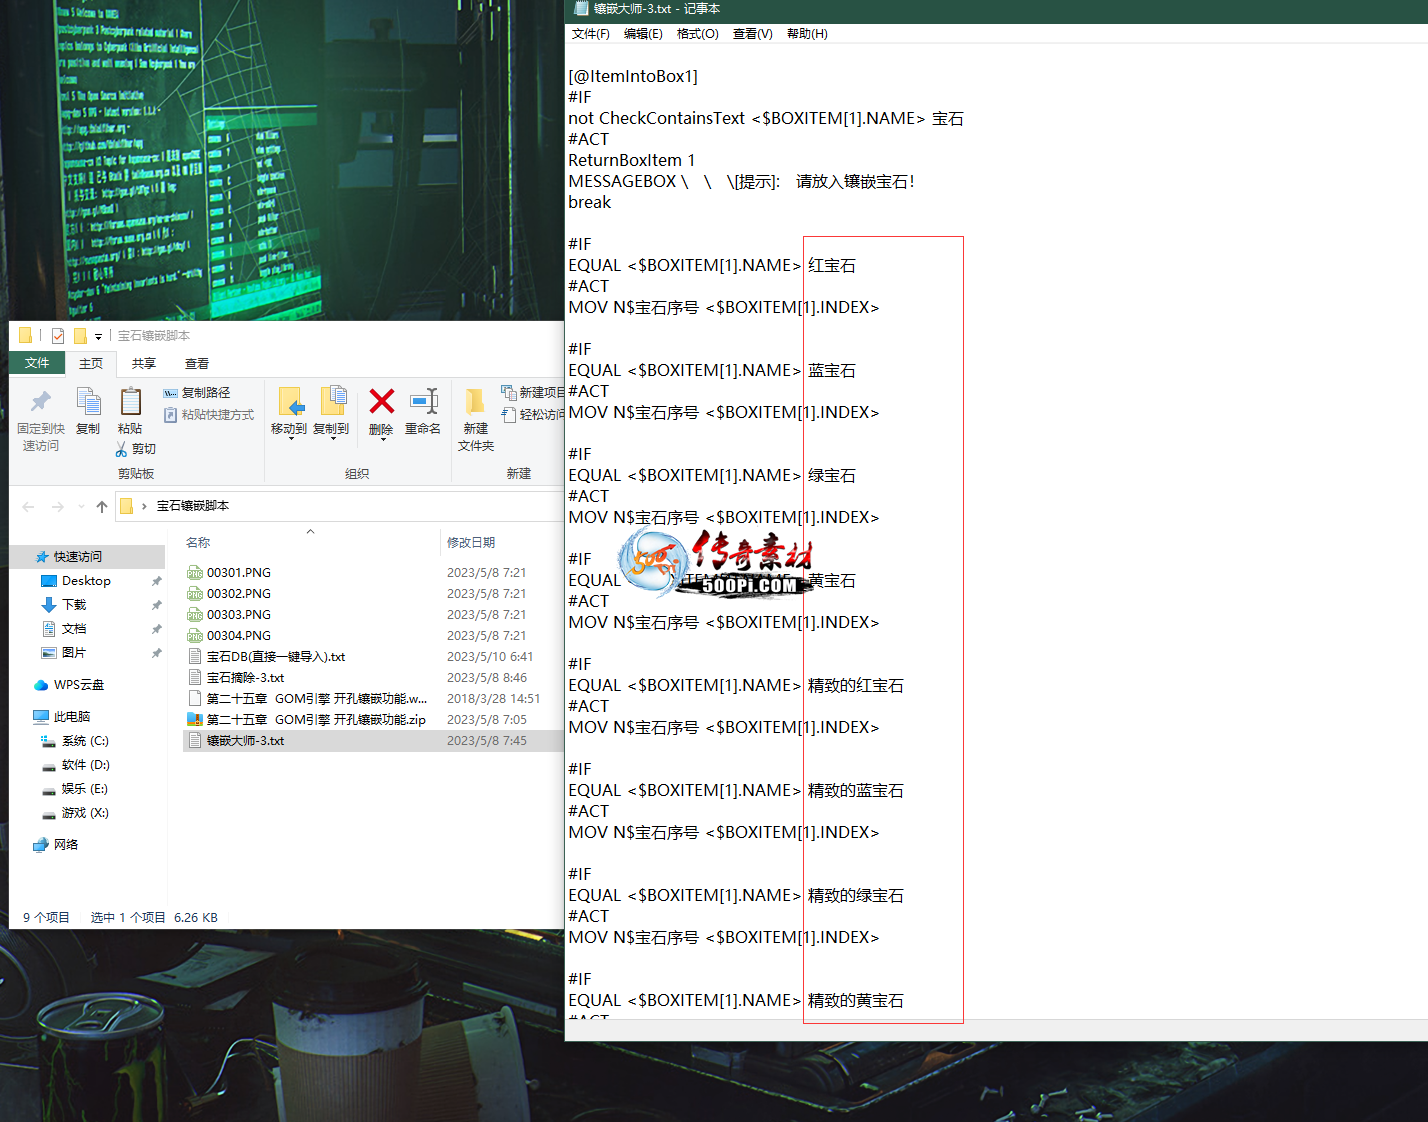This screenshot has width=1428, height=1122.
Task: Select 游戏 (X:) drive
Action: tap(87, 813)
